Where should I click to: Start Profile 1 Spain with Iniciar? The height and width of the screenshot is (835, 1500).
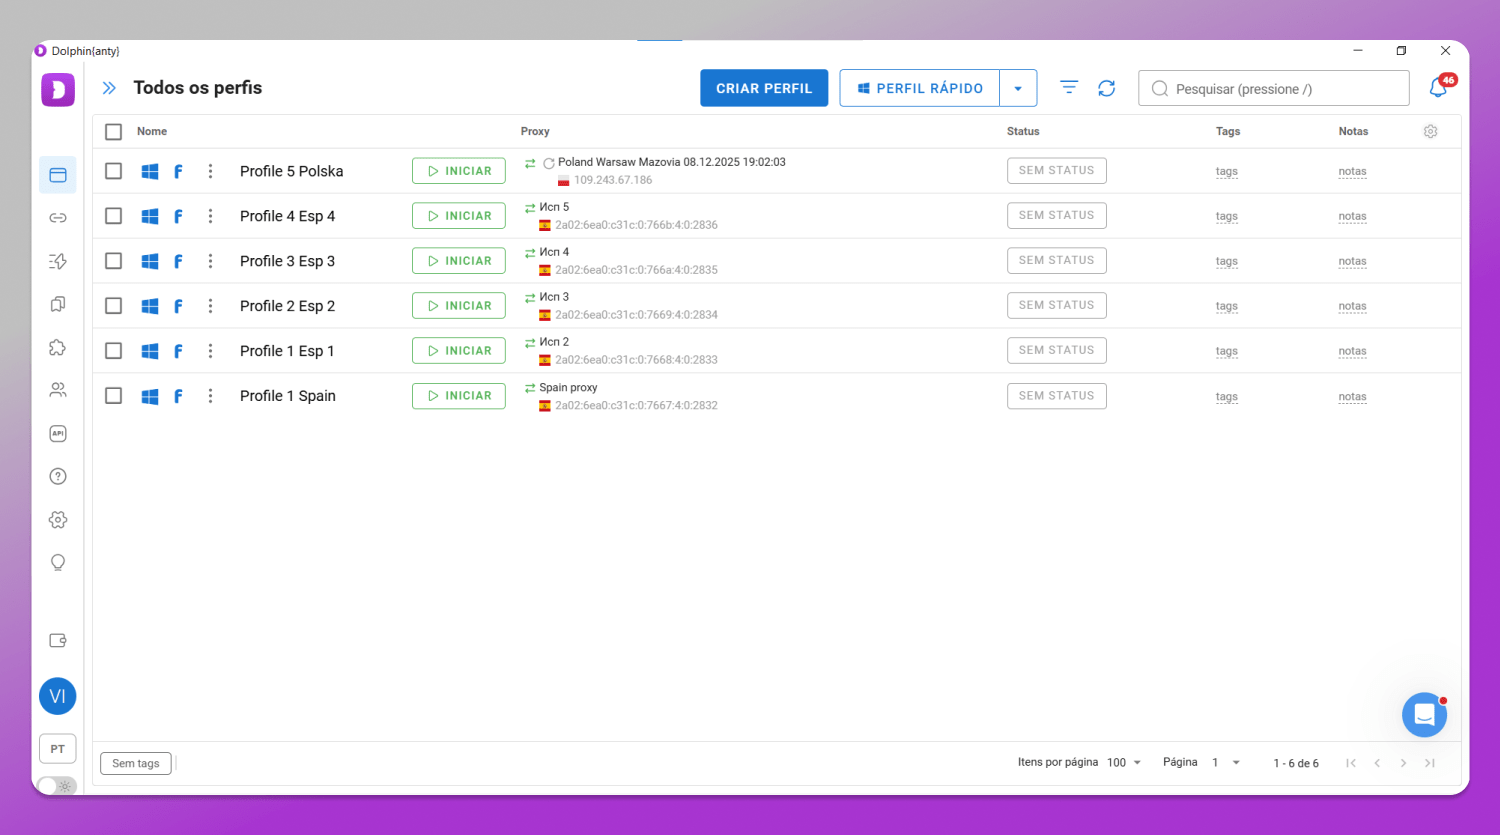[459, 396]
